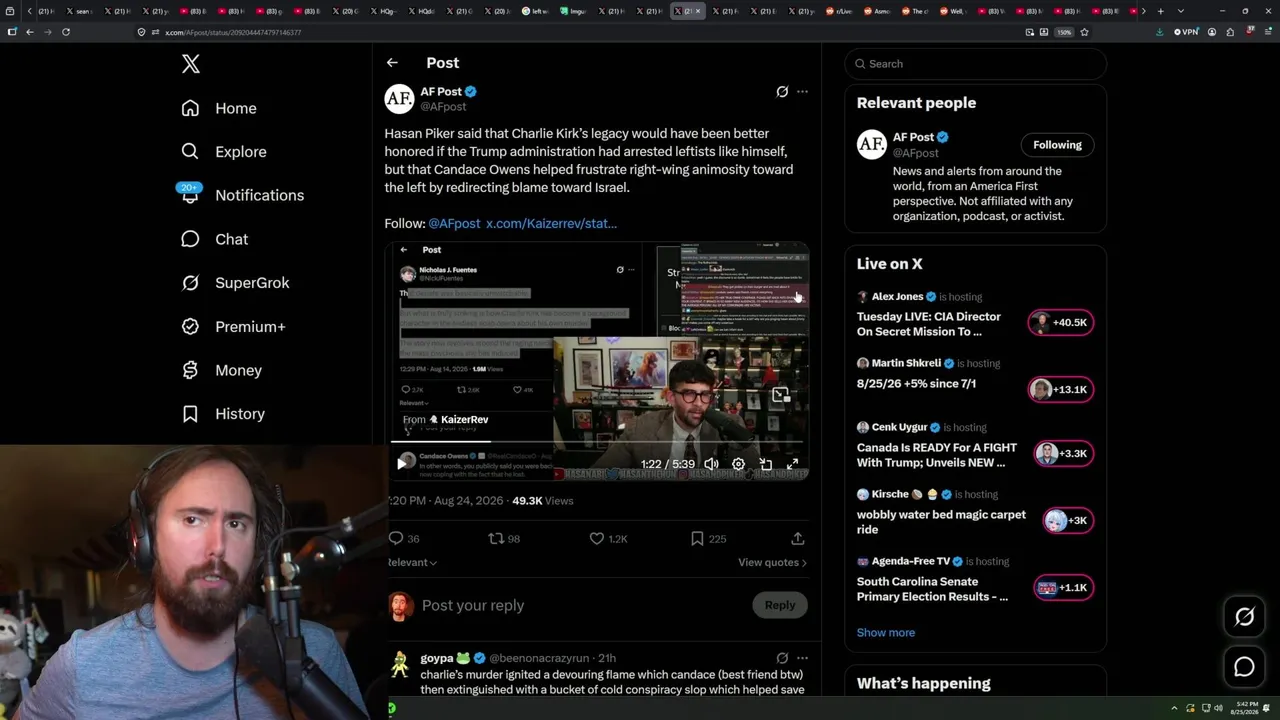Open the x.com/Kaizerrev/stat... link
The image size is (1280, 720).
tap(551, 223)
